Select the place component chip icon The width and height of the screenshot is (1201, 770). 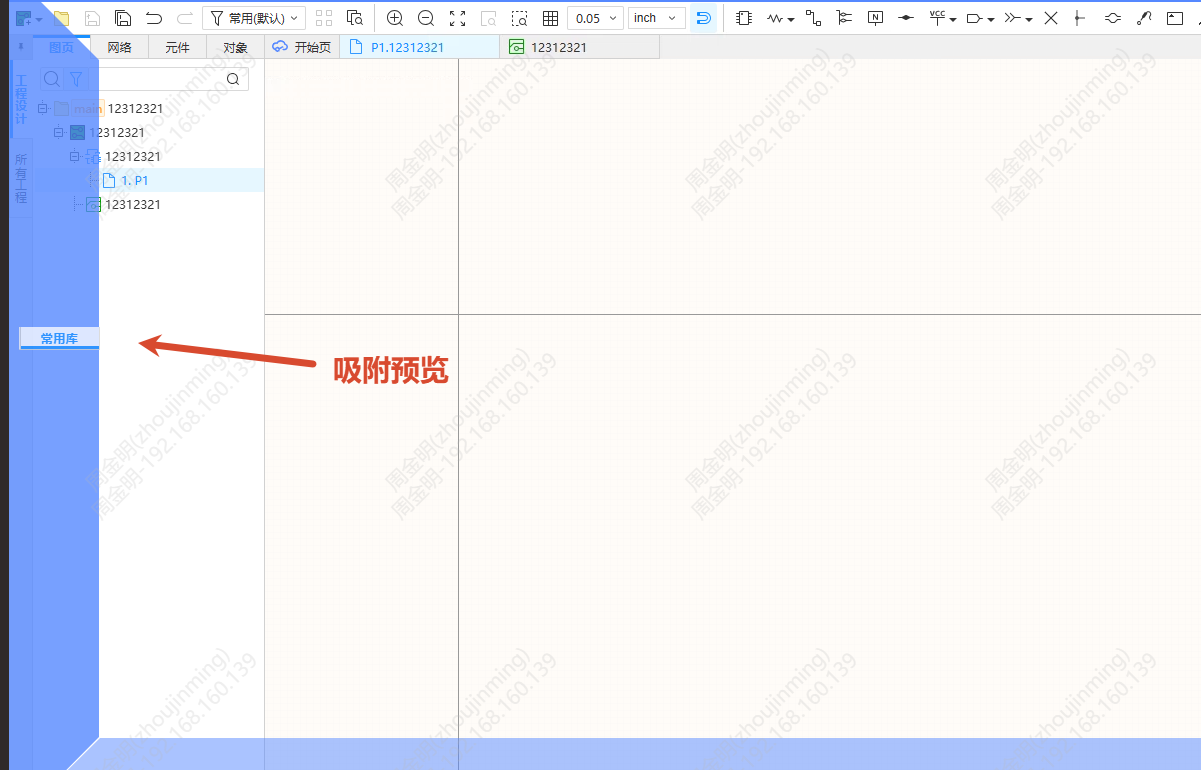[743, 18]
